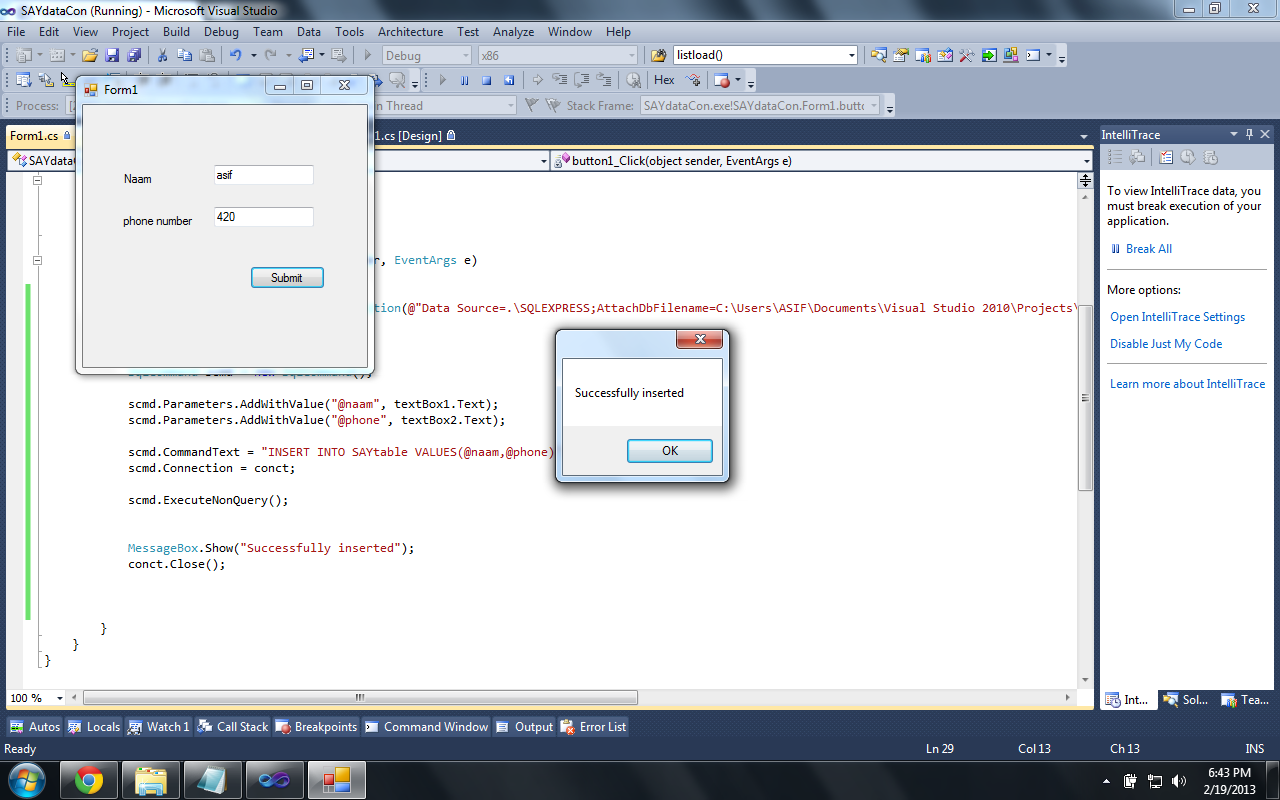Open the Stack Frame dropdown

(x=760, y=106)
